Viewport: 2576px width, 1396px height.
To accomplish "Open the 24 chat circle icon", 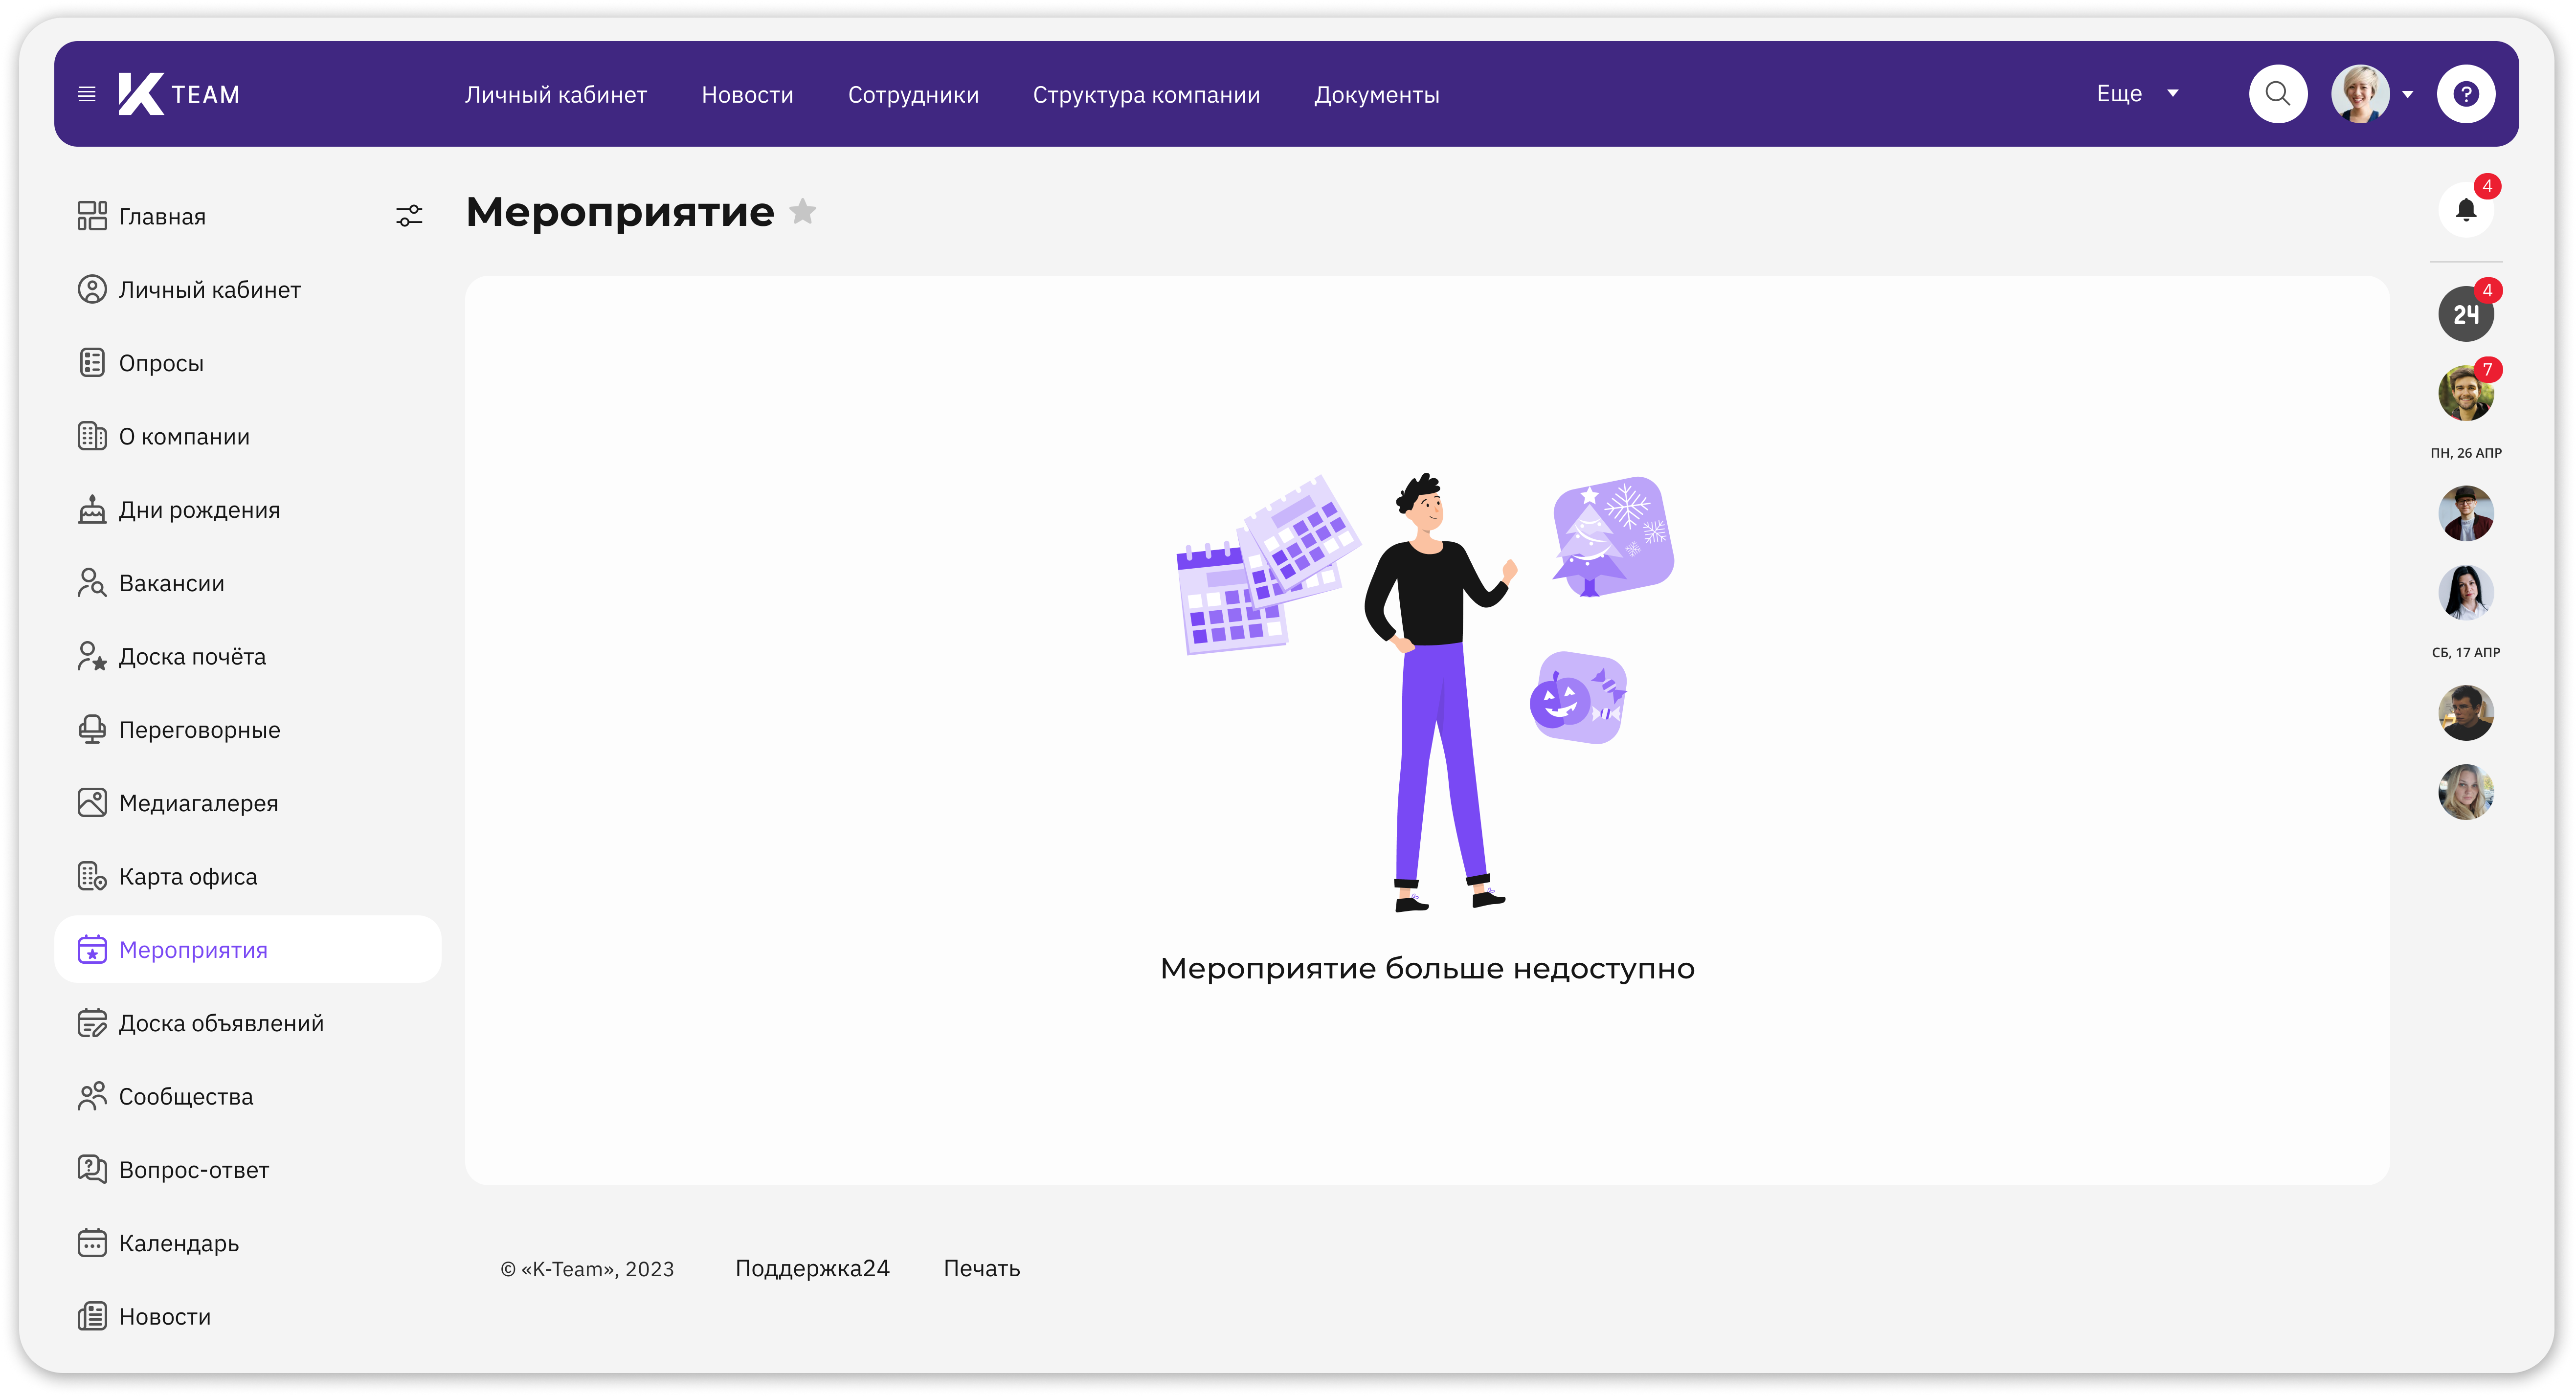I will coord(2465,314).
